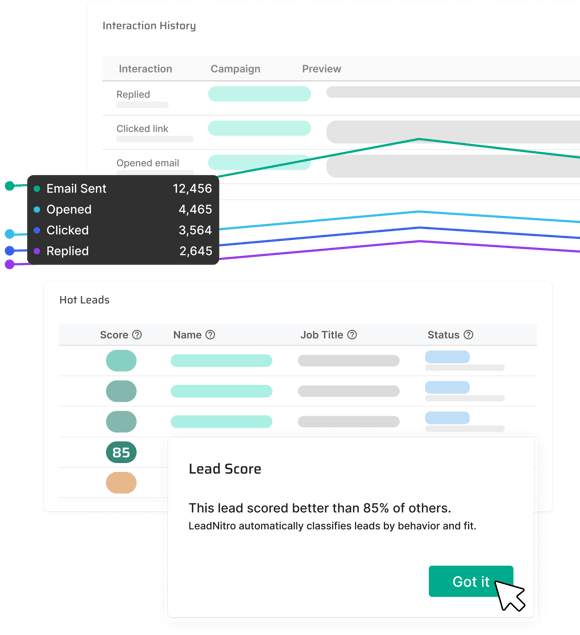This screenshot has width=580, height=635.
Task: Open the Status column help icon
Action: pos(468,335)
